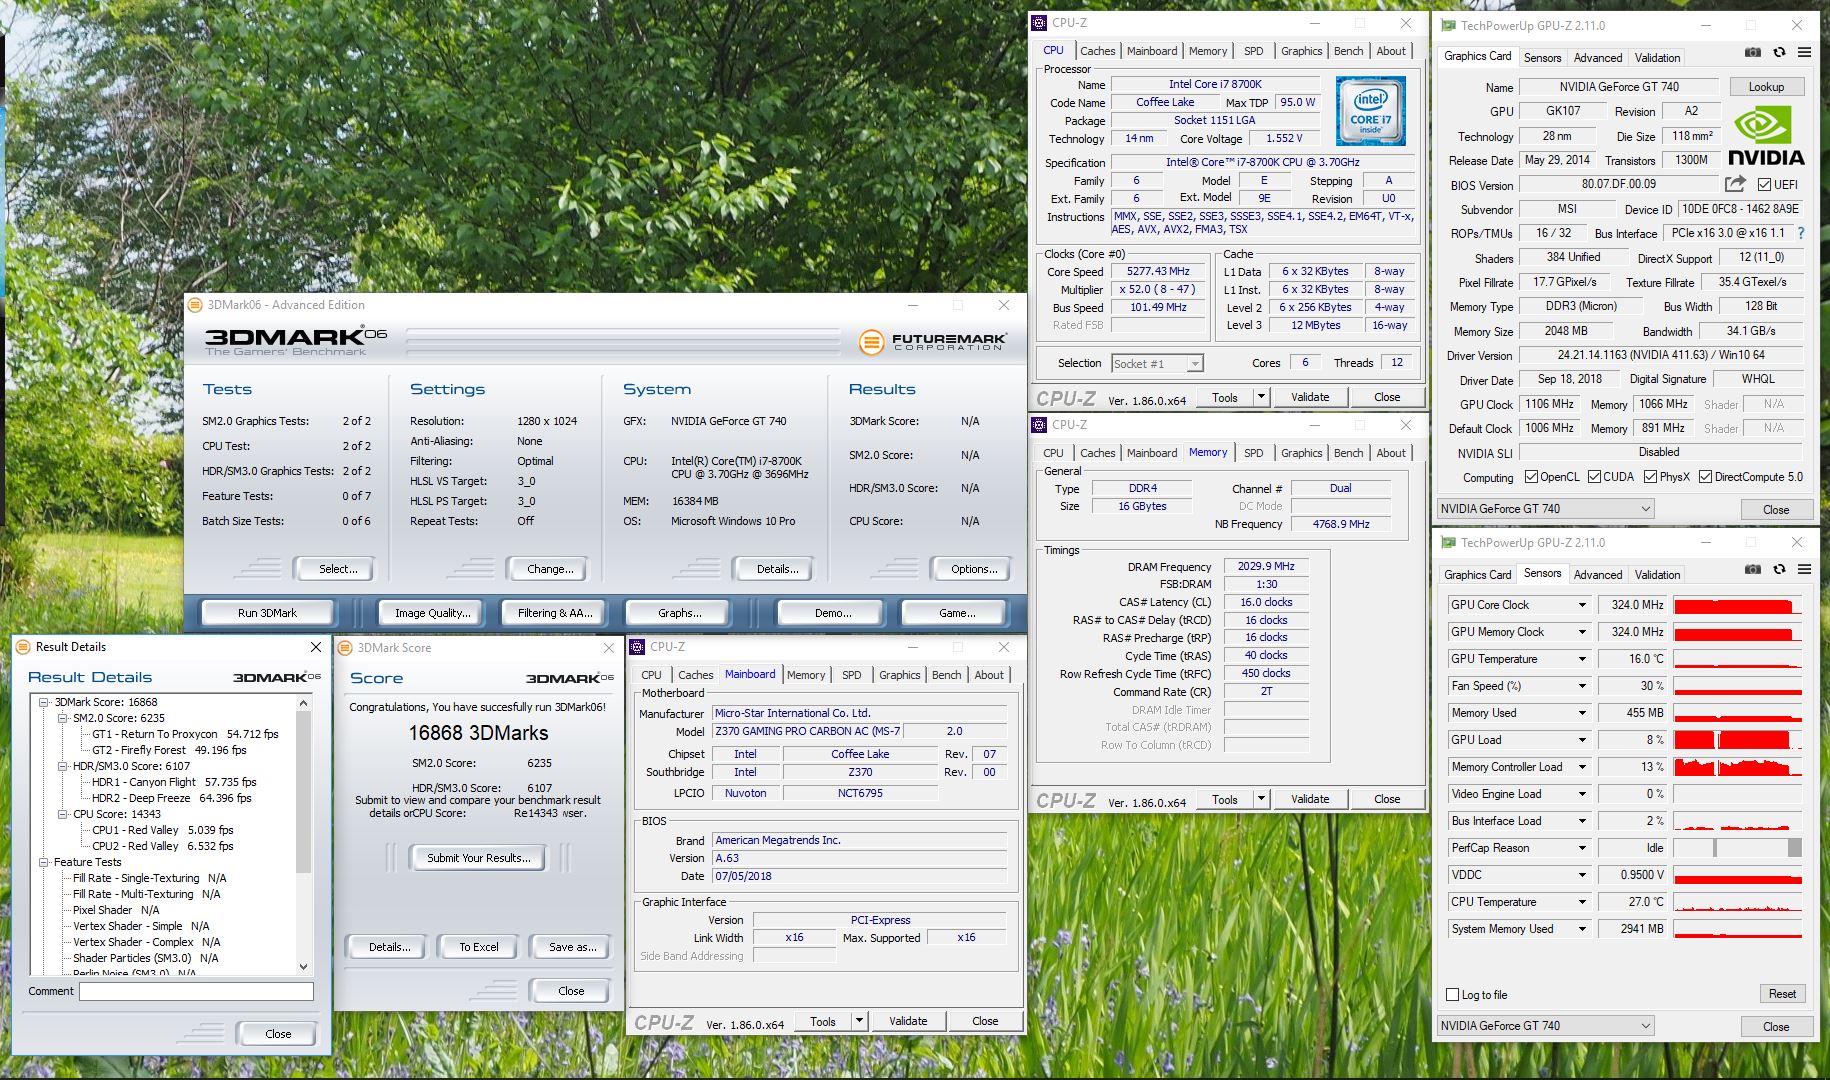Enable Log to file checkbox

[x=1453, y=994]
